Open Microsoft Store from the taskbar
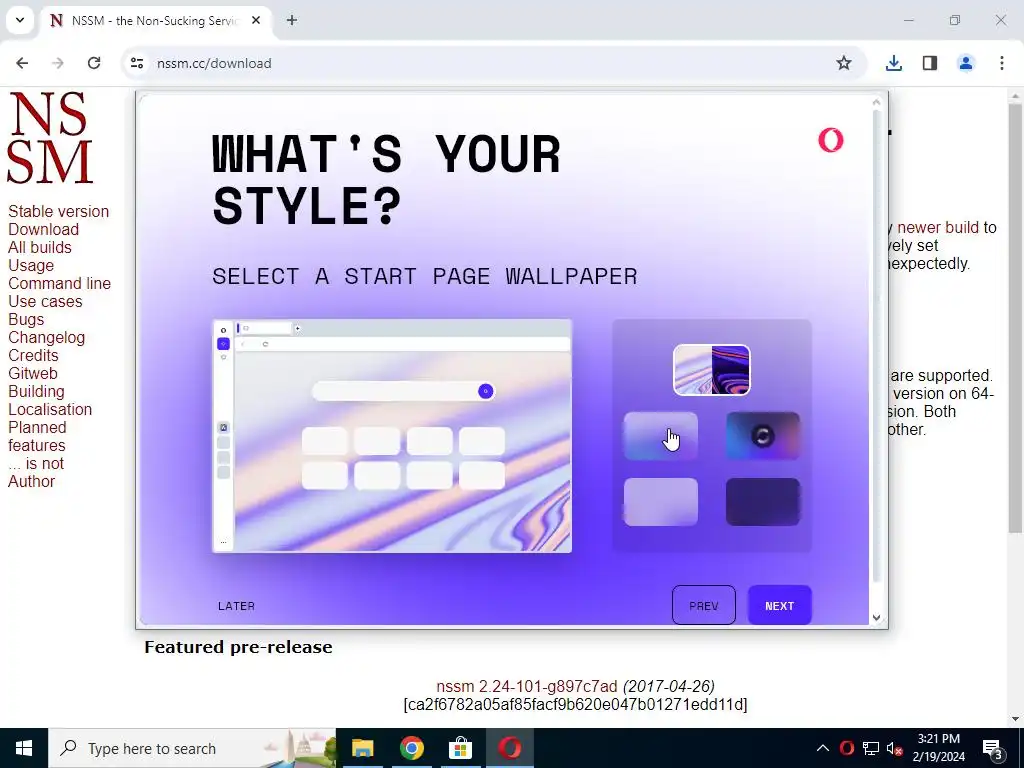 pyautogui.click(x=460, y=748)
